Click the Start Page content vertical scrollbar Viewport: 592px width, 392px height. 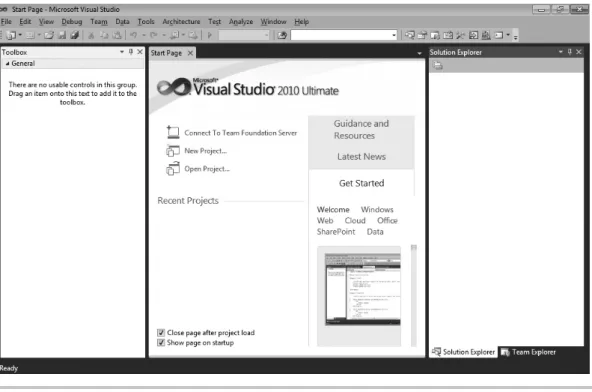pyautogui.click(x=414, y=295)
